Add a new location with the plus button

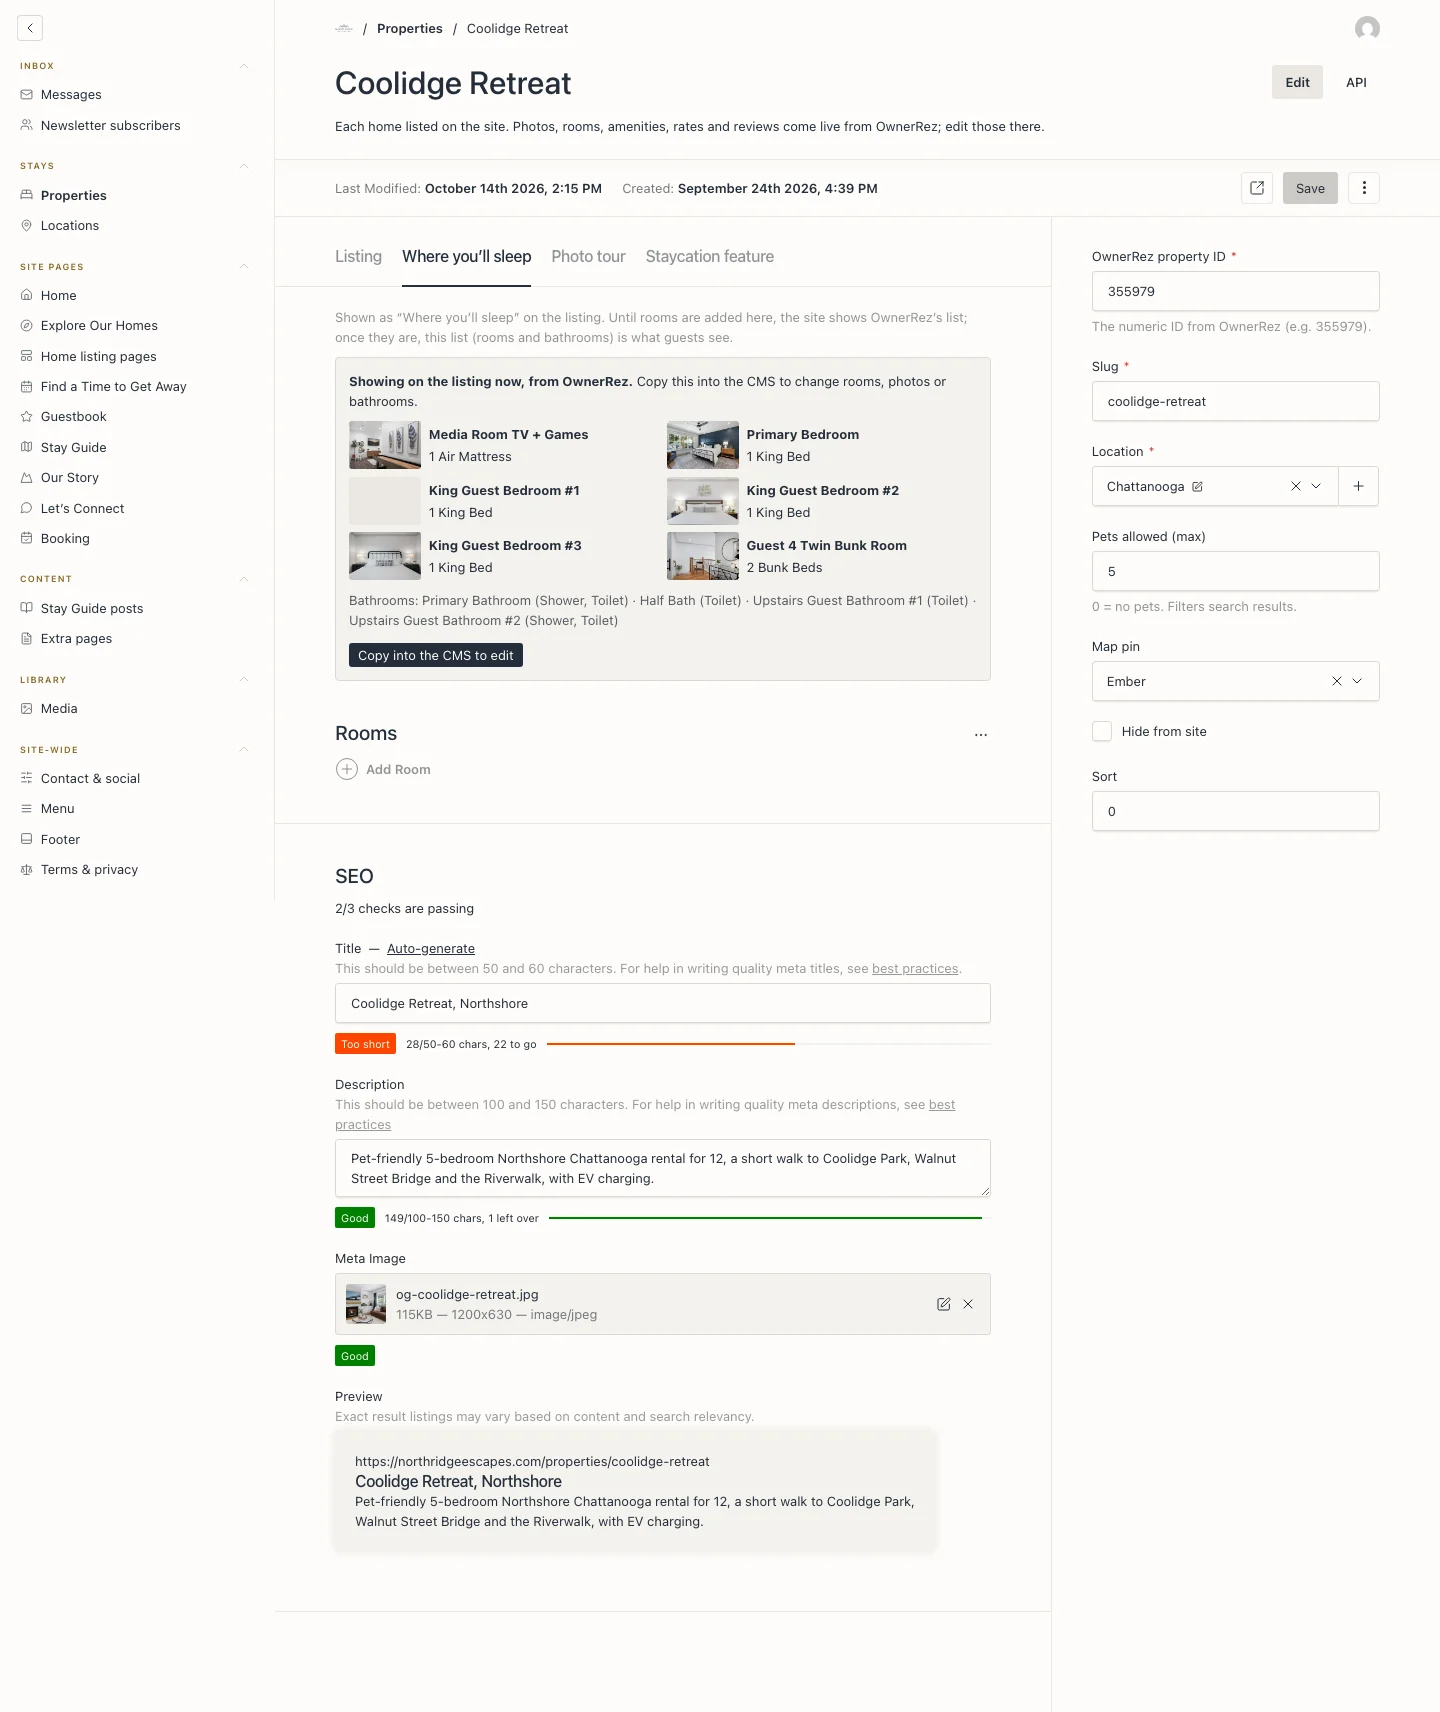click(1358, 486)
